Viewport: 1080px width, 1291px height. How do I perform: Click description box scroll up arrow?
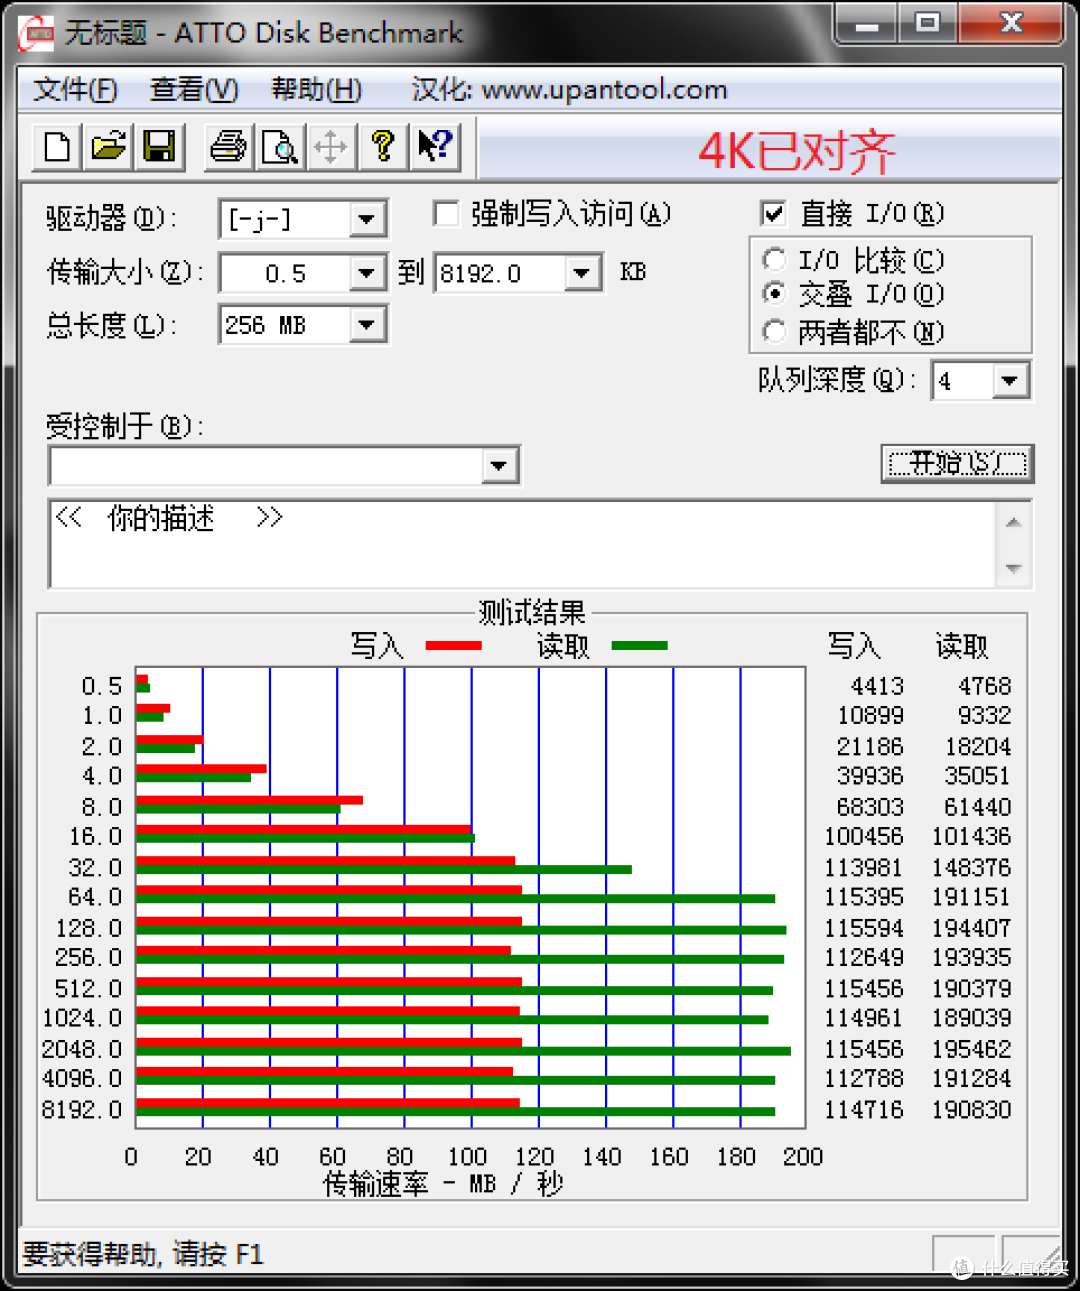click(1014, 522)
